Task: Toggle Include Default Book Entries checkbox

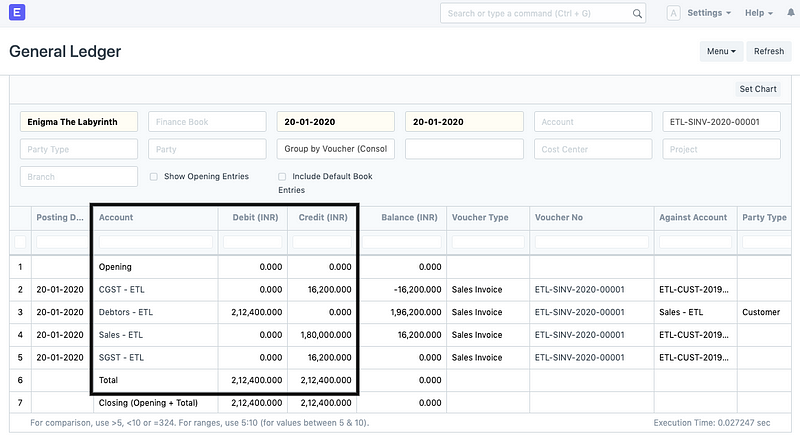Action: pyautogui.click(x=282, y=176)
